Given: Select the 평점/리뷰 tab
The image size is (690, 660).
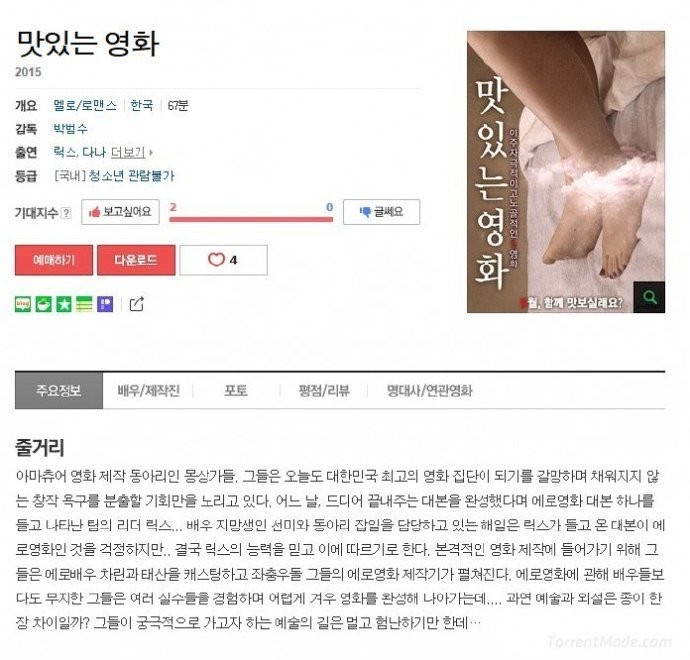Looking at the screenshot, I should click(x=324, y=391).
